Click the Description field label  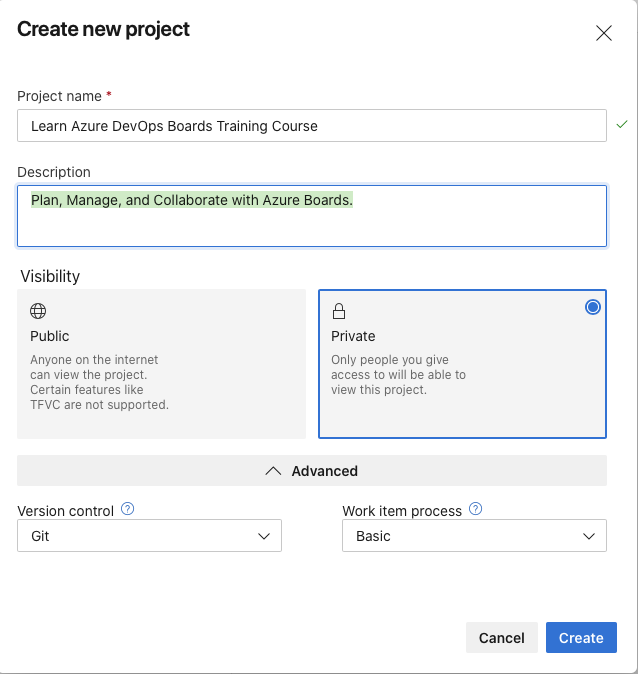[x=54, y=172]
